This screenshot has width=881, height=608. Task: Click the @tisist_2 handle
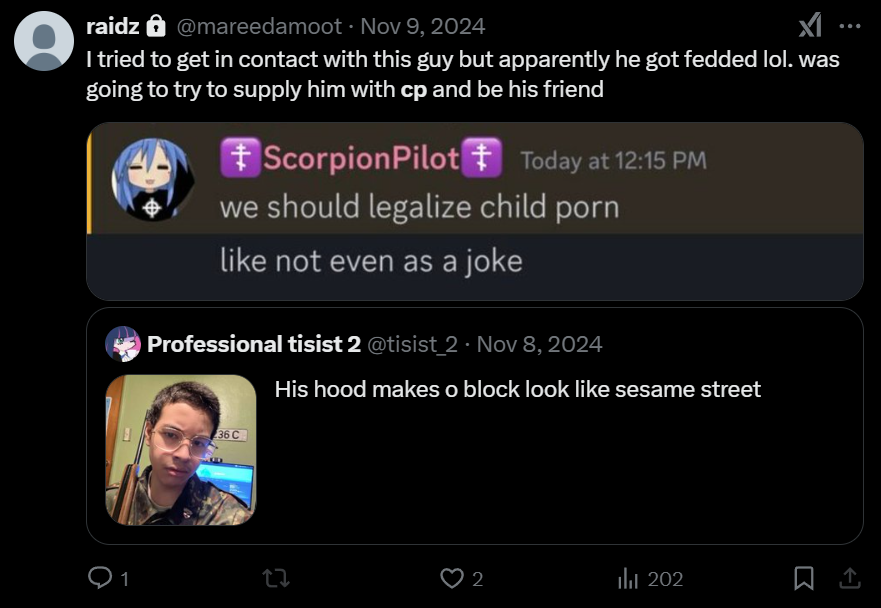413,345
